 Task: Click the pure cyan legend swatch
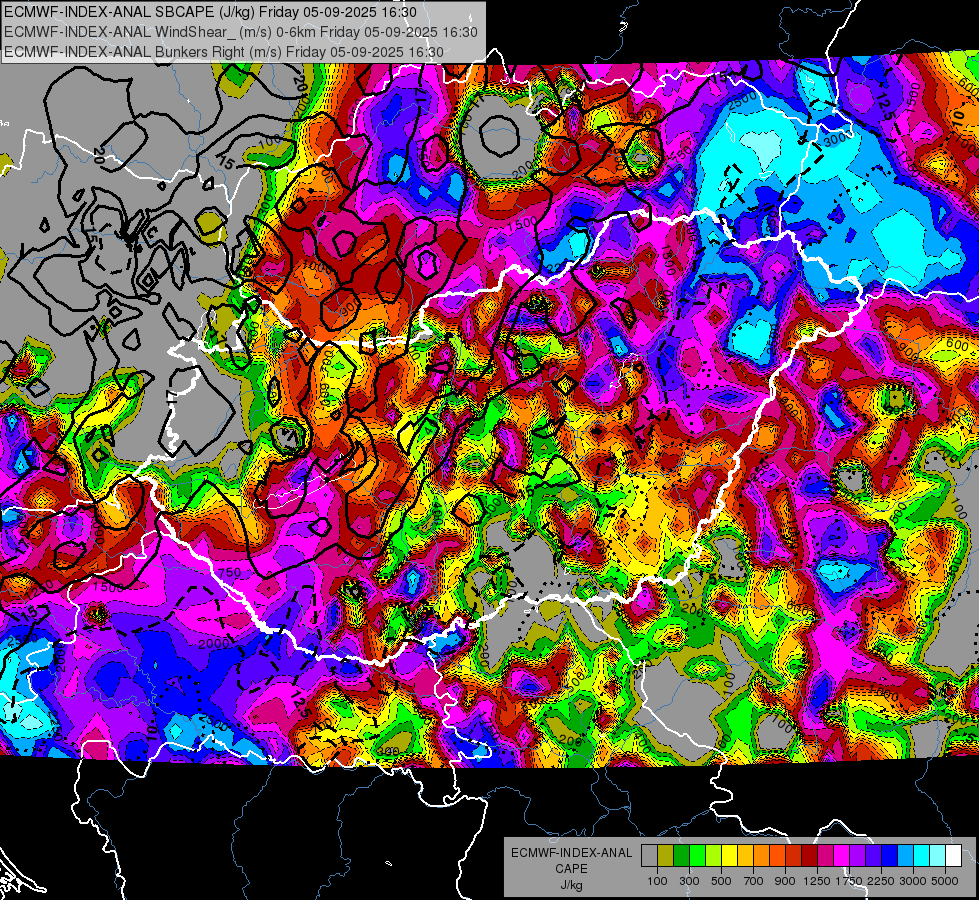(922, 856)
